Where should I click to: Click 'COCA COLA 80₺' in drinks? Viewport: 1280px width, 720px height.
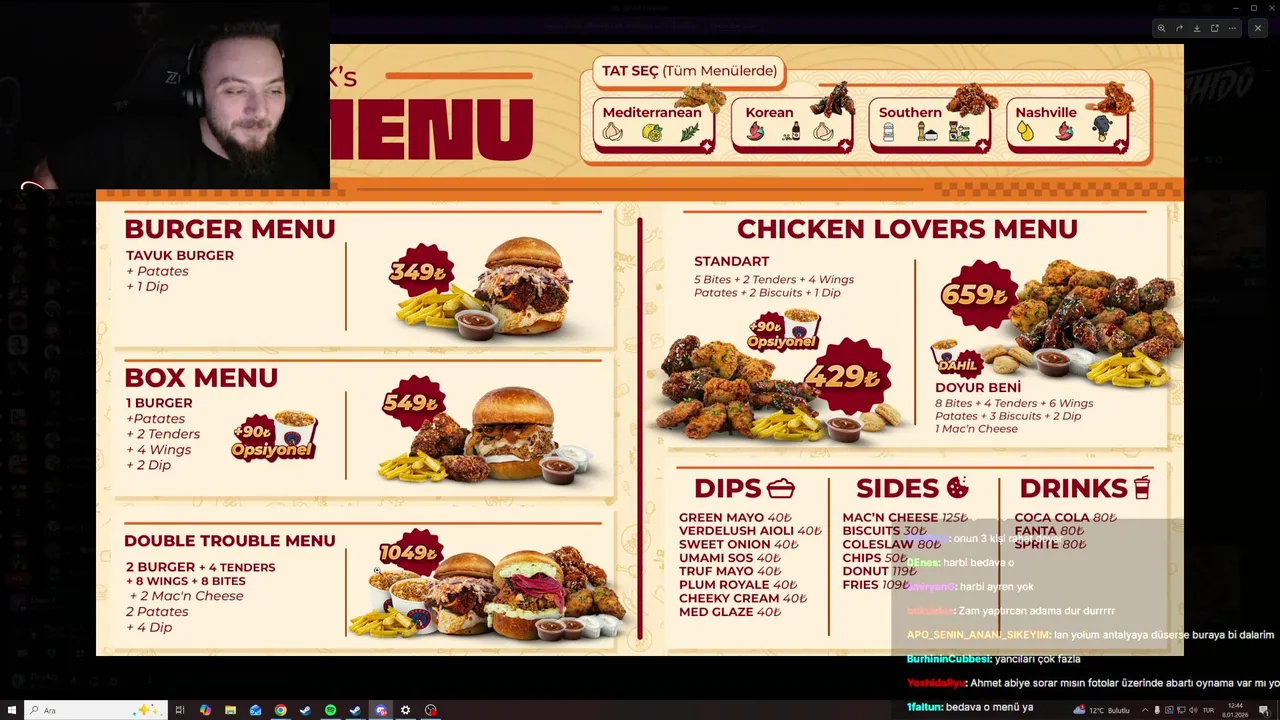pyautogui.click(x=1065, y=518)
